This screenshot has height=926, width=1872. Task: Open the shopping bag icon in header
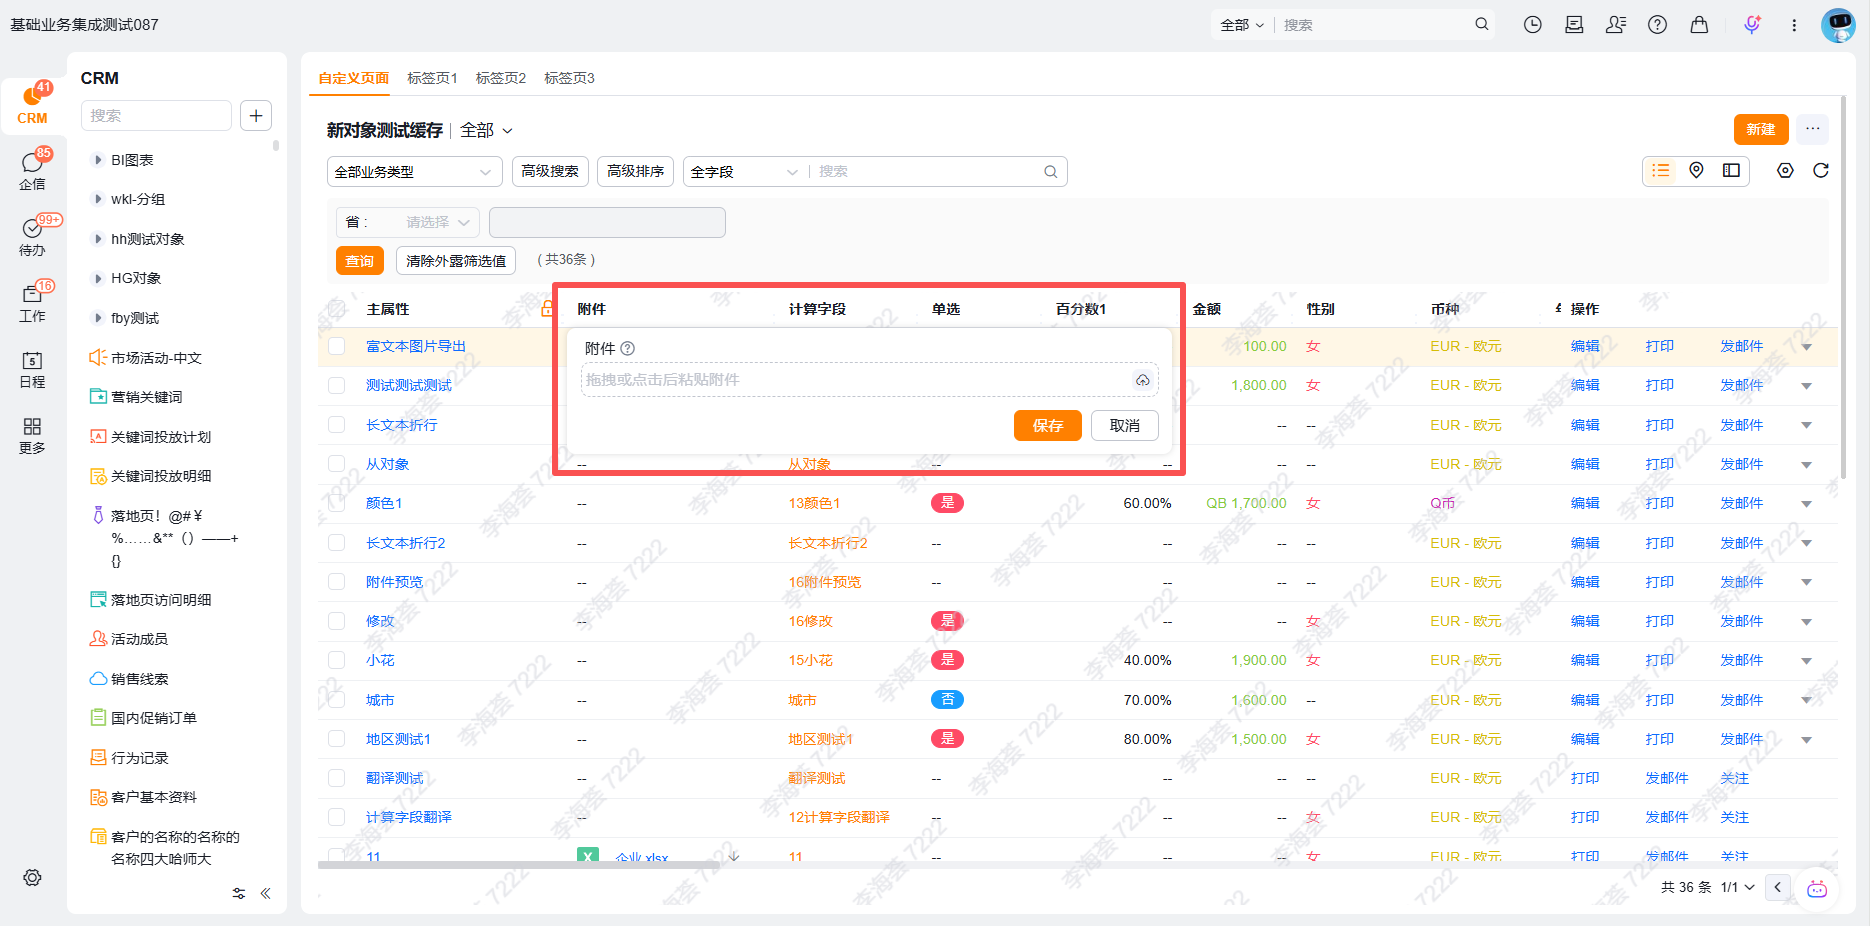1699,25
